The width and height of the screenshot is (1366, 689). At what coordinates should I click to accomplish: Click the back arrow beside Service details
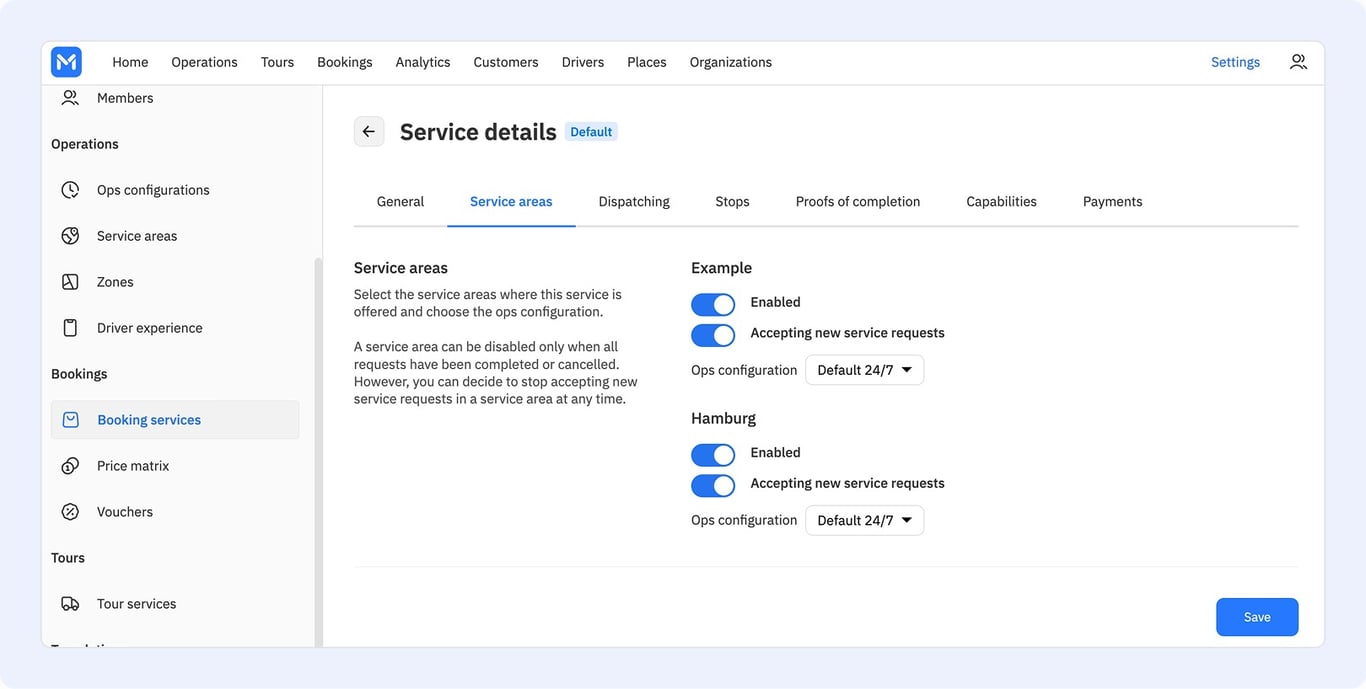(369, 131)
